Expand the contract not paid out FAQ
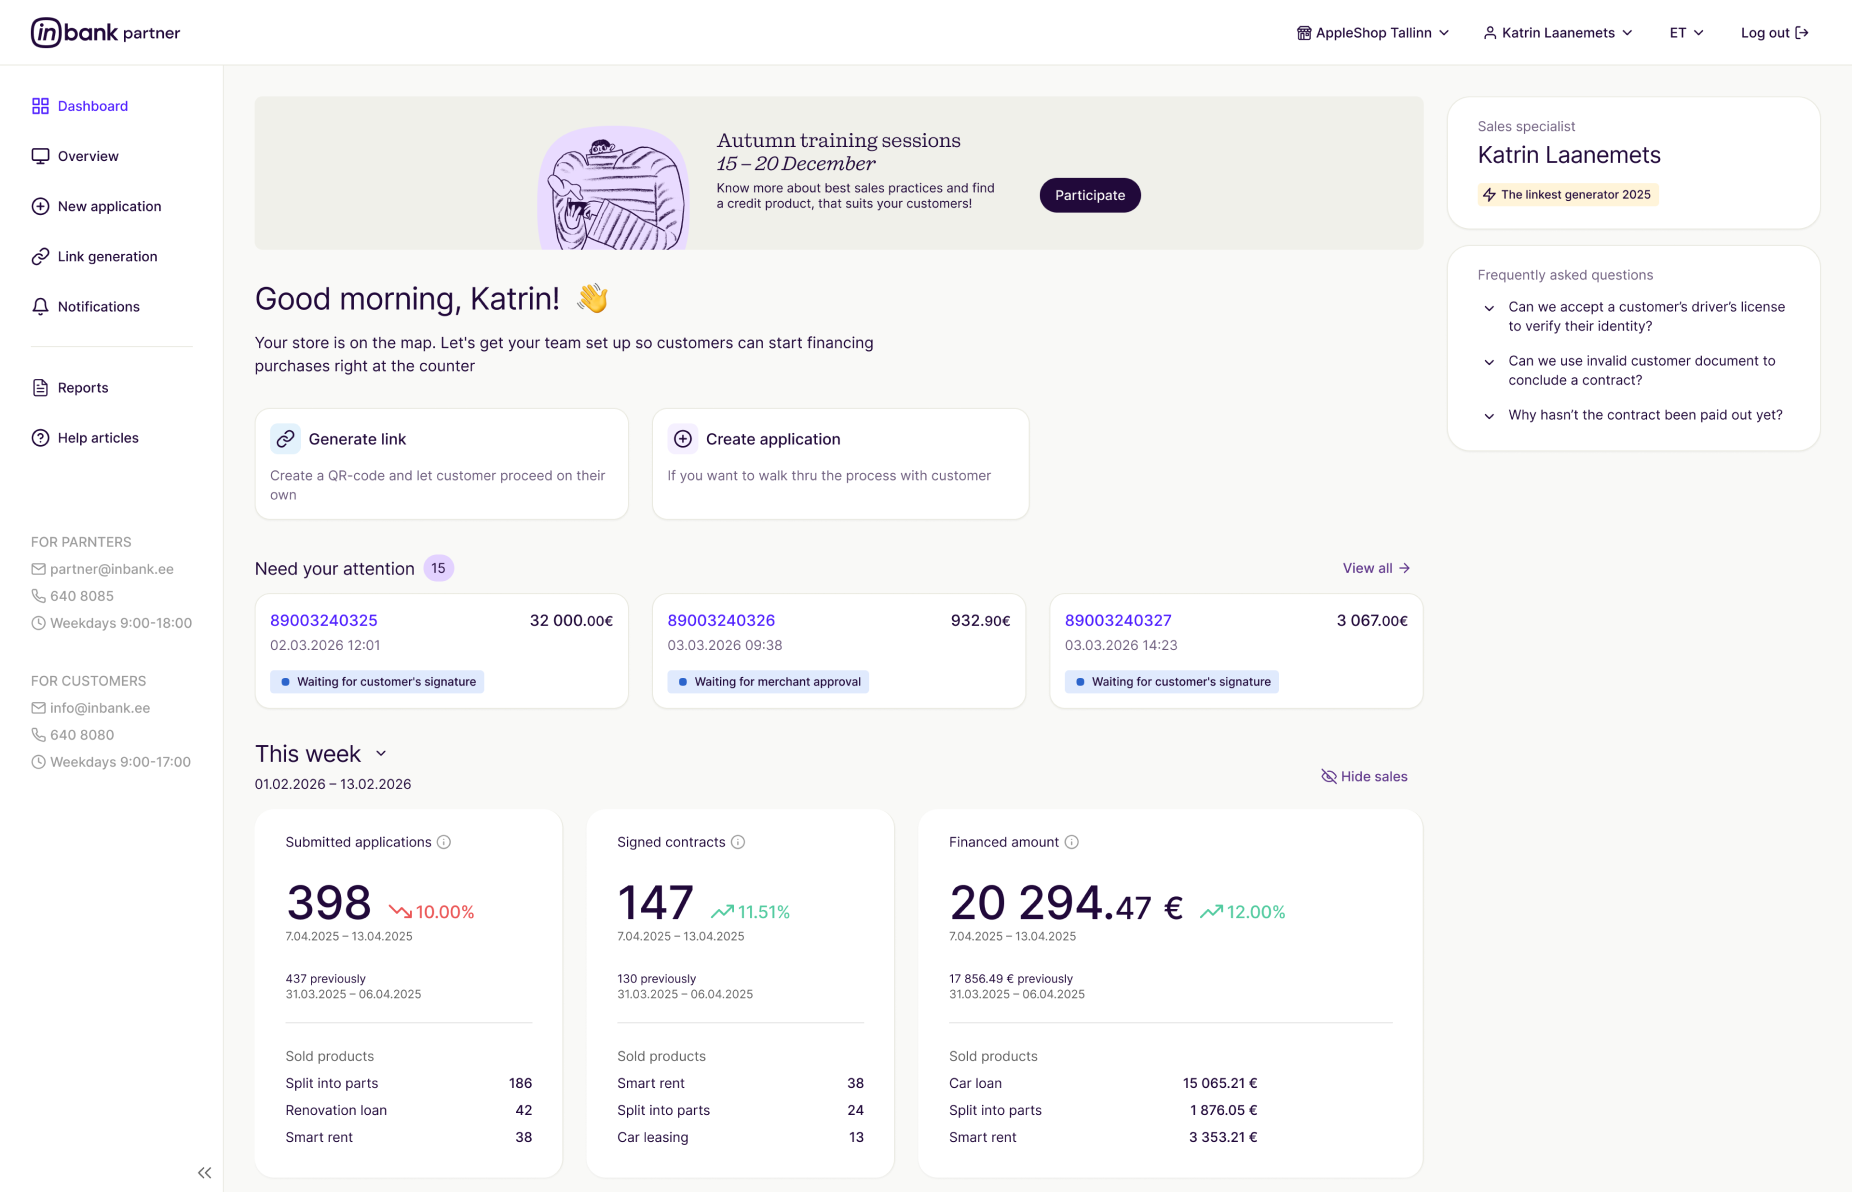The width and height of the screenshot is (1852, 1192). click(1634, 415)
